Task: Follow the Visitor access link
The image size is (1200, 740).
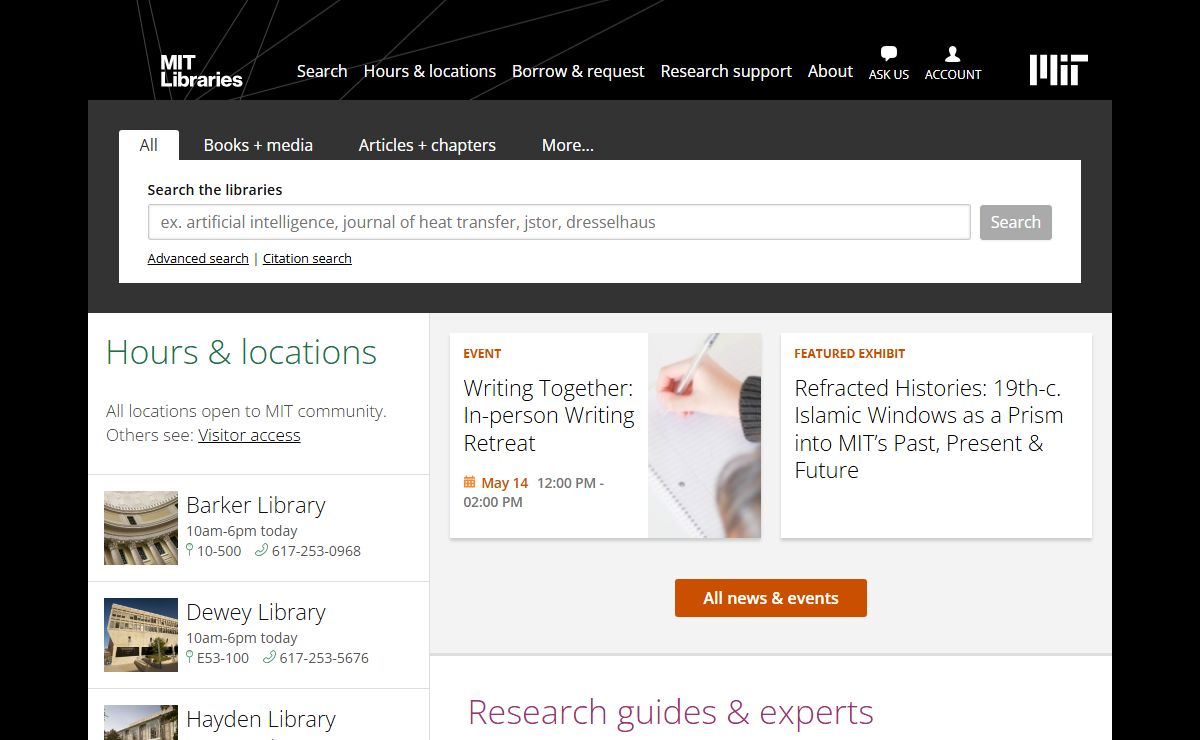Action: pyautogui.click(x=249, y=435)
